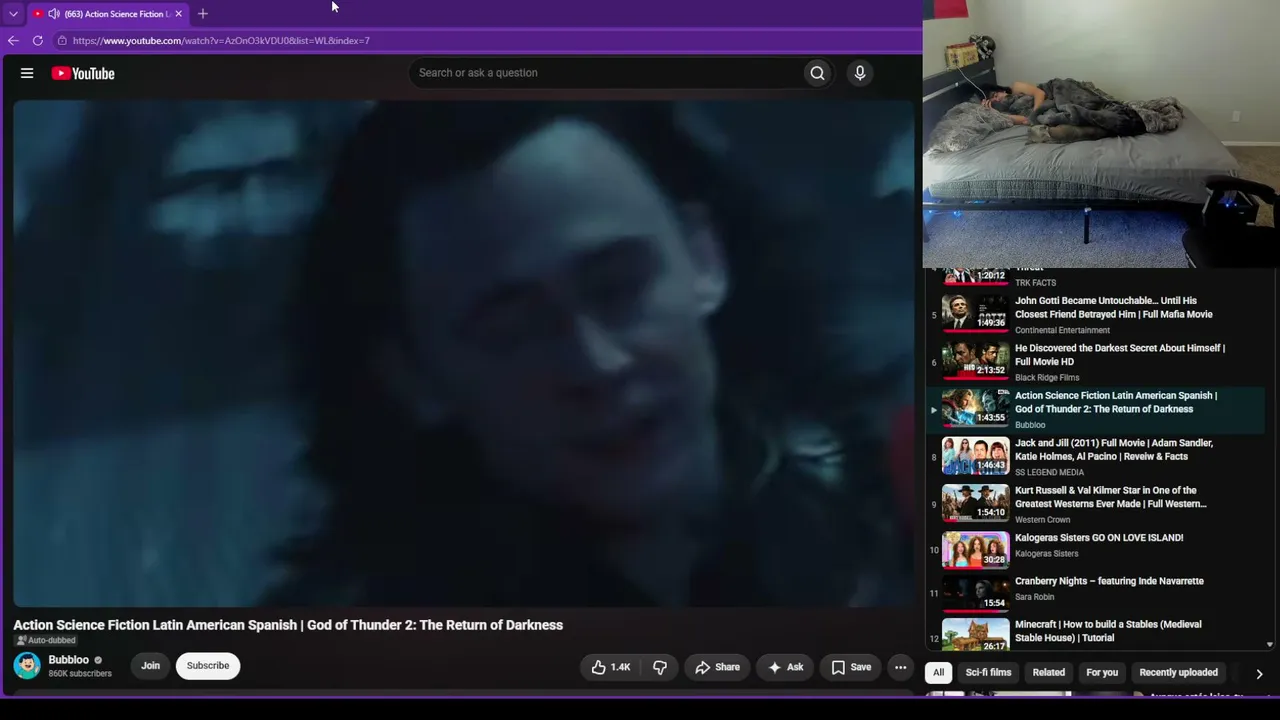Click 'TRK FACTS' channel text
Viewport: 1280px width, 720px height.
(1035, 283)
